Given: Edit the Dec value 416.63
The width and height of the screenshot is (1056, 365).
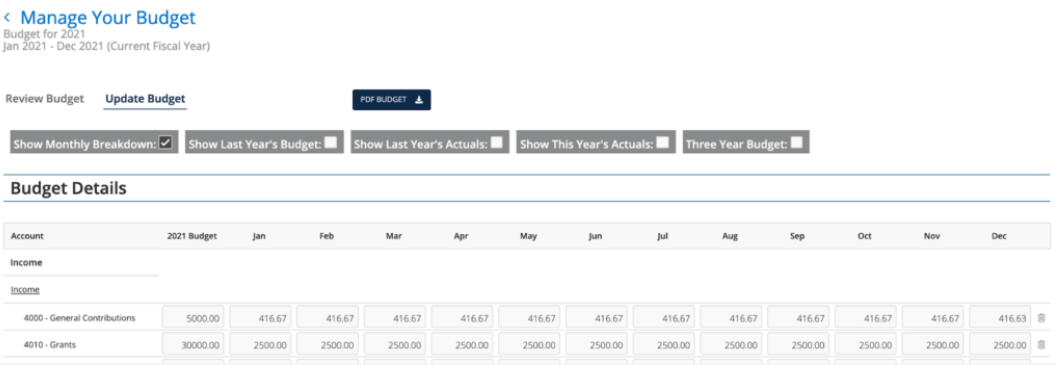Looking at the screenshot, I should tap(1000, 318).
